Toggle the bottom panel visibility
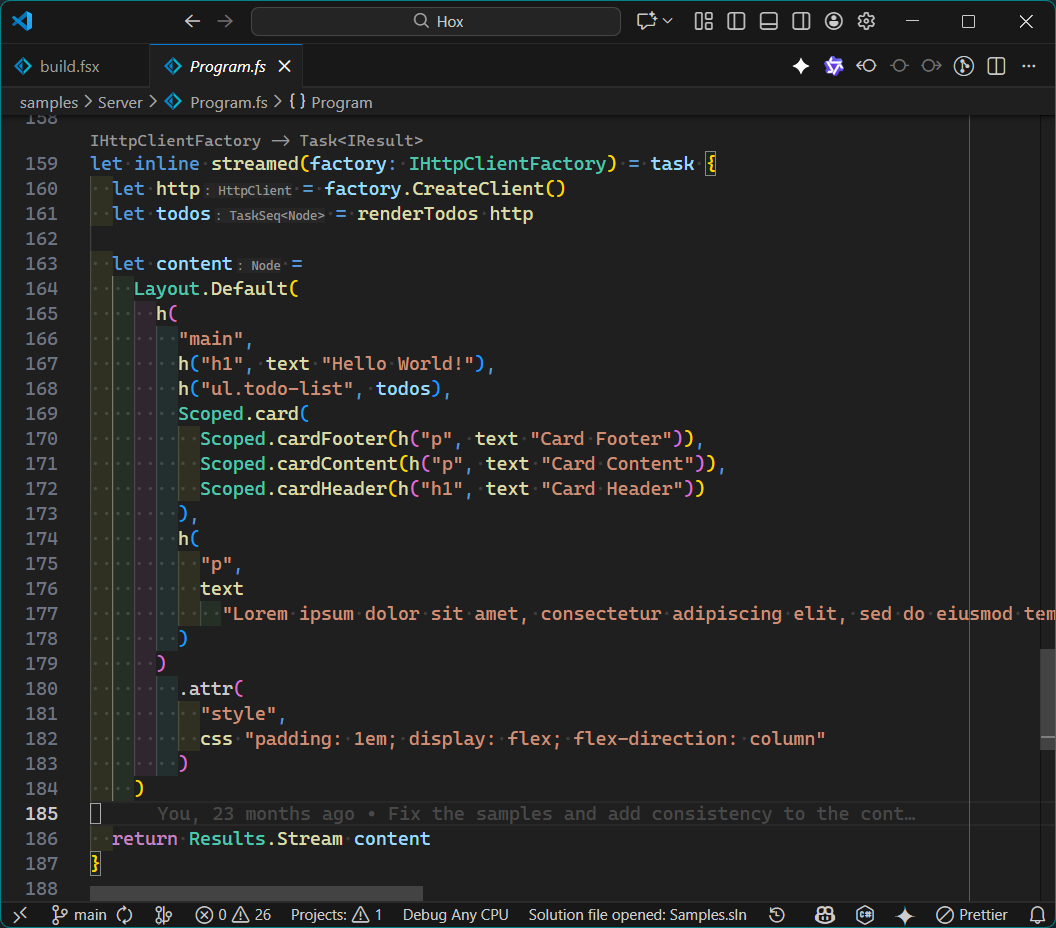 768,21
